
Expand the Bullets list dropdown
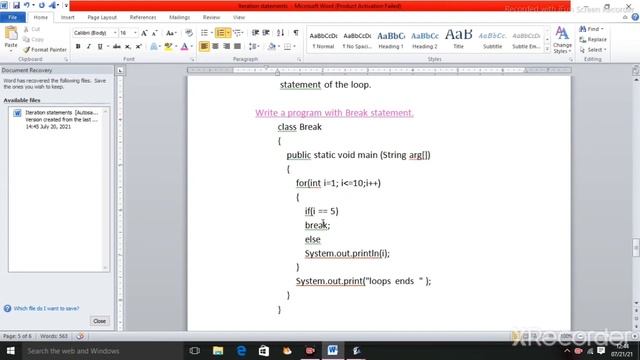212,33
